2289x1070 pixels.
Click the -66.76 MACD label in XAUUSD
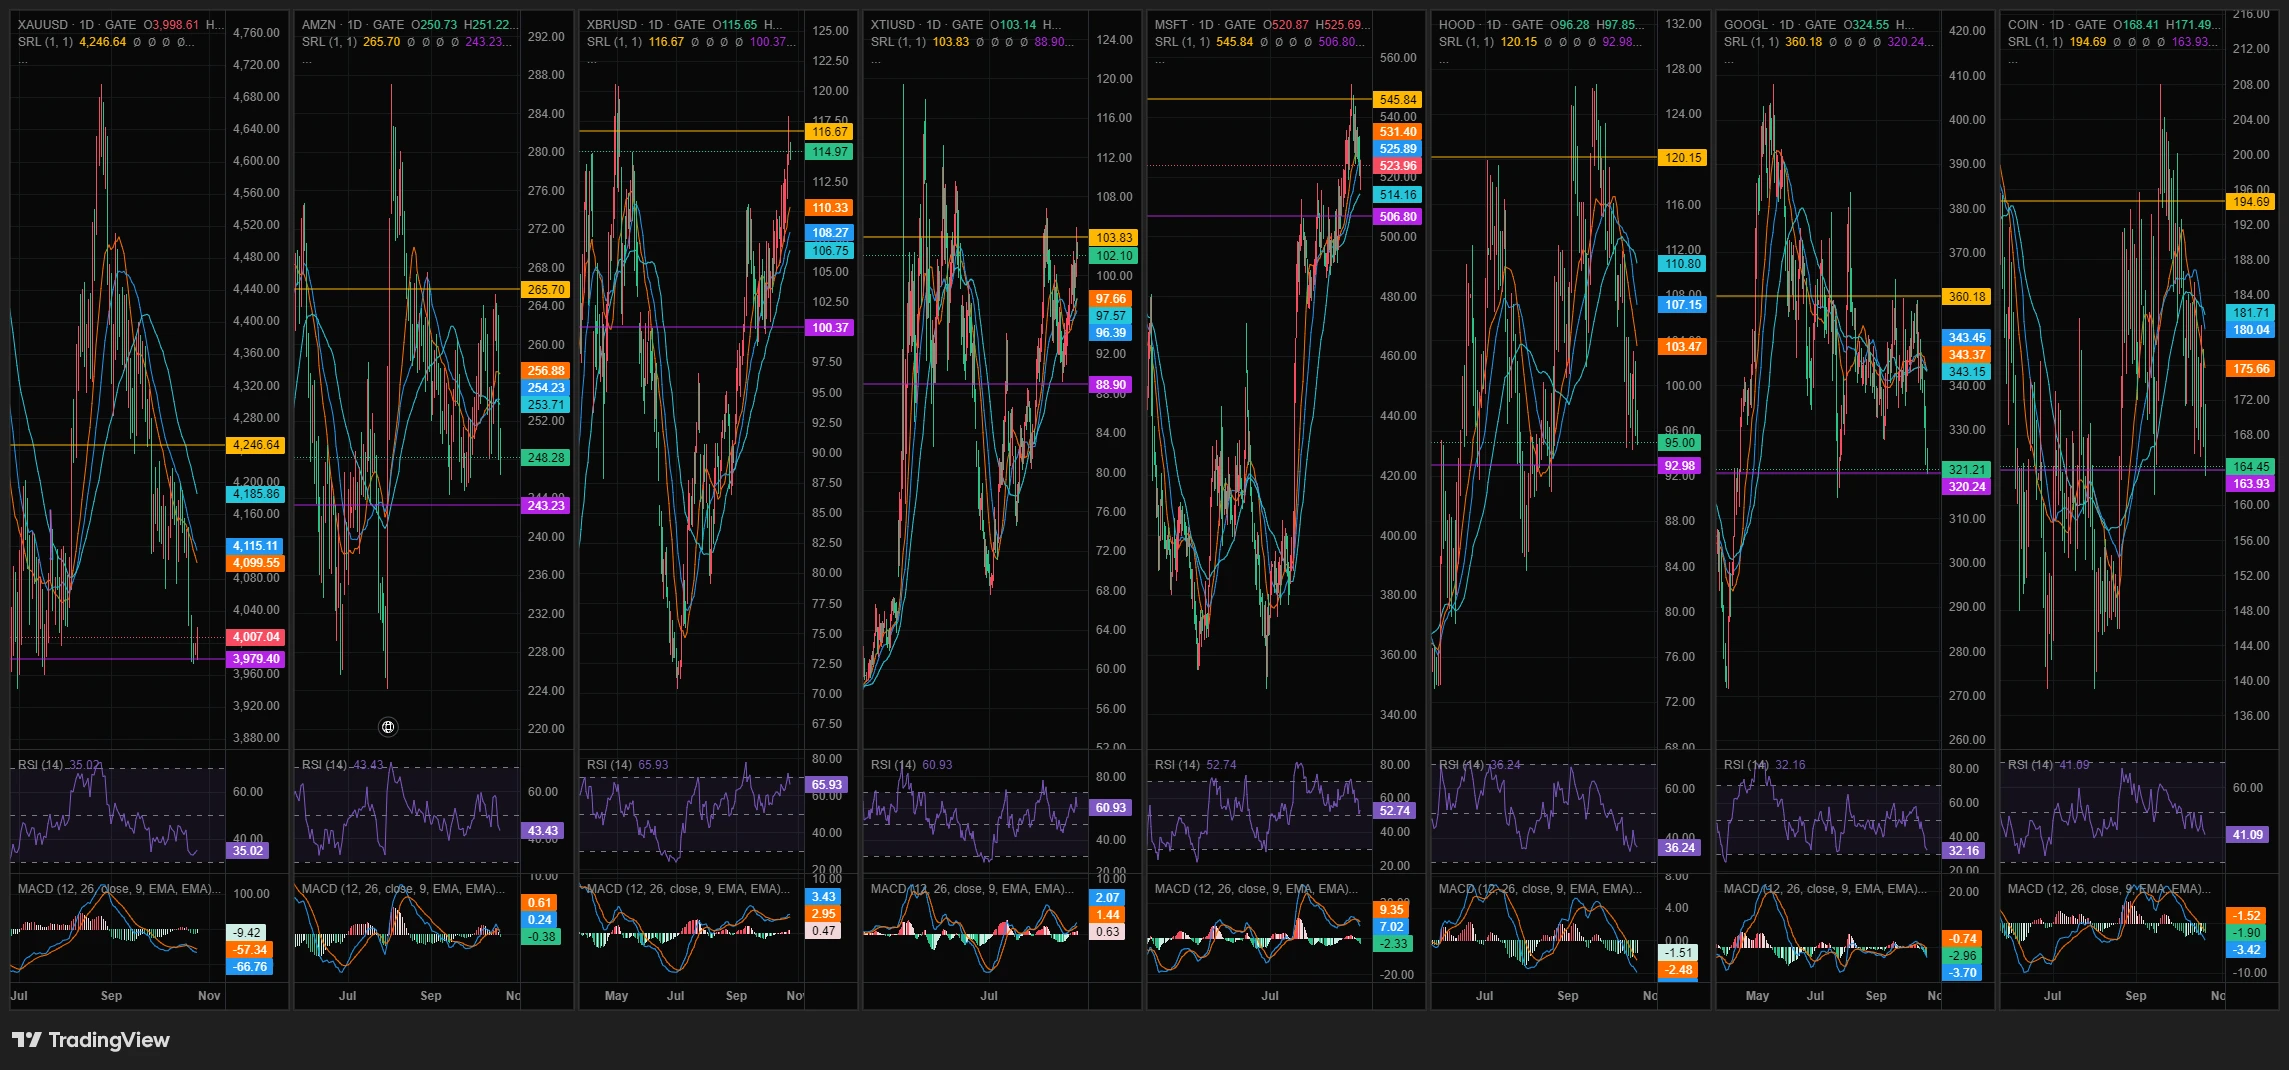[250, 967]
